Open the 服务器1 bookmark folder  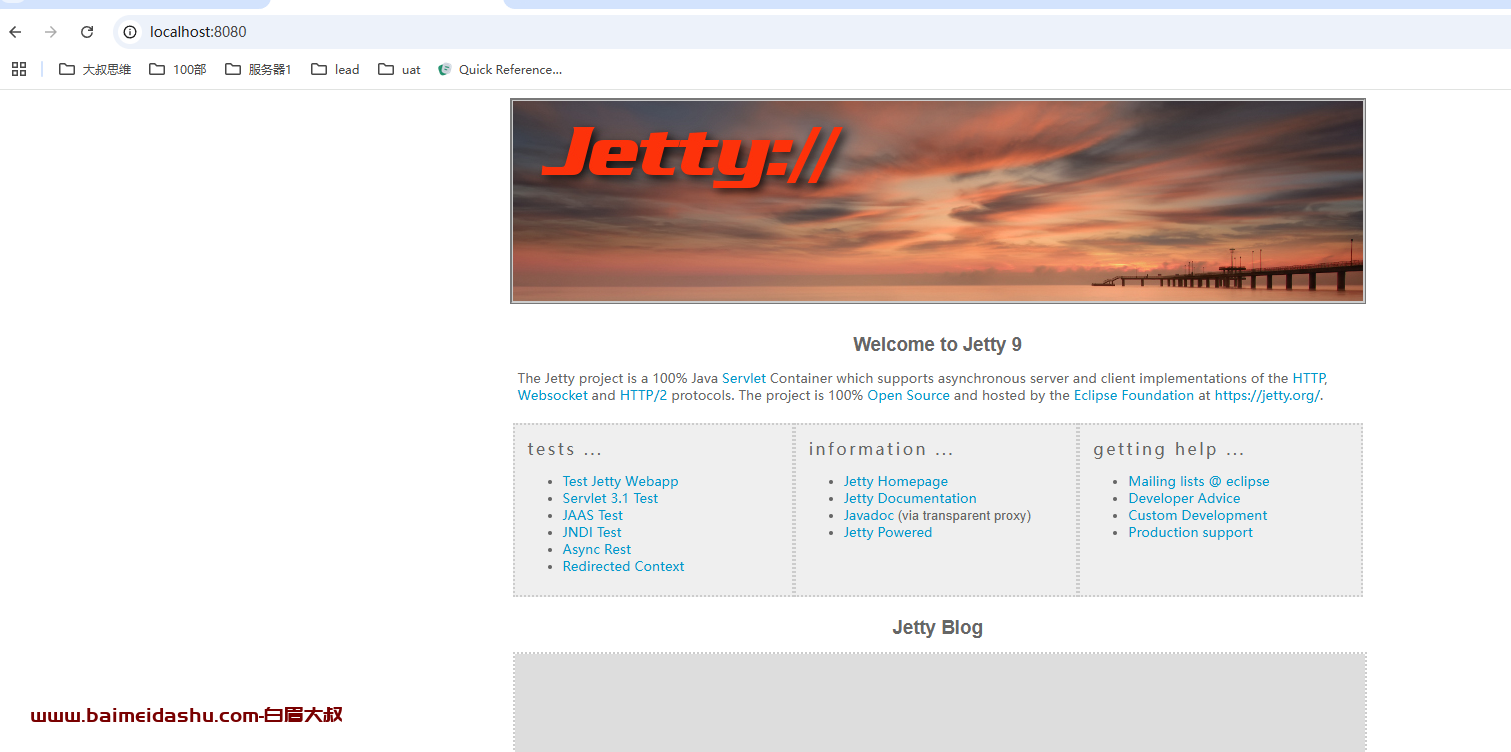[x=258, y=69]
